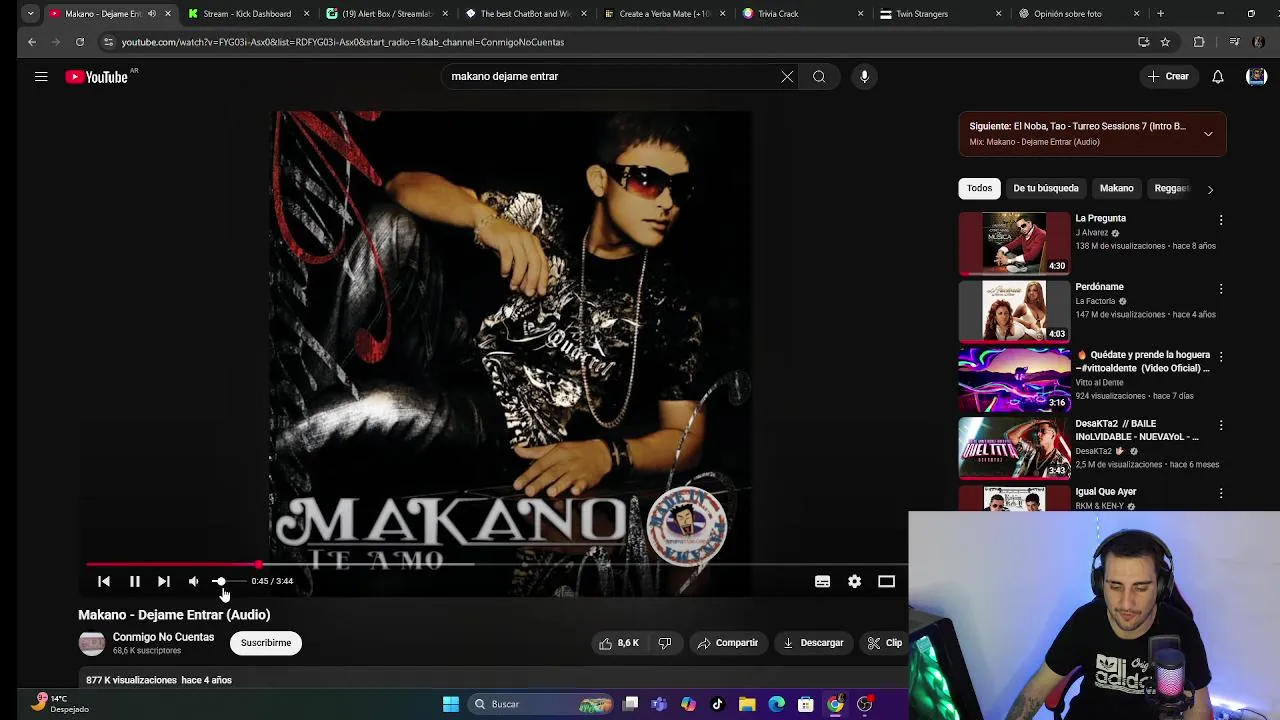Switch to the Alert Box Streamlabs tab
This screenshot has height=720, width=1280.
(x=388, y=14)
